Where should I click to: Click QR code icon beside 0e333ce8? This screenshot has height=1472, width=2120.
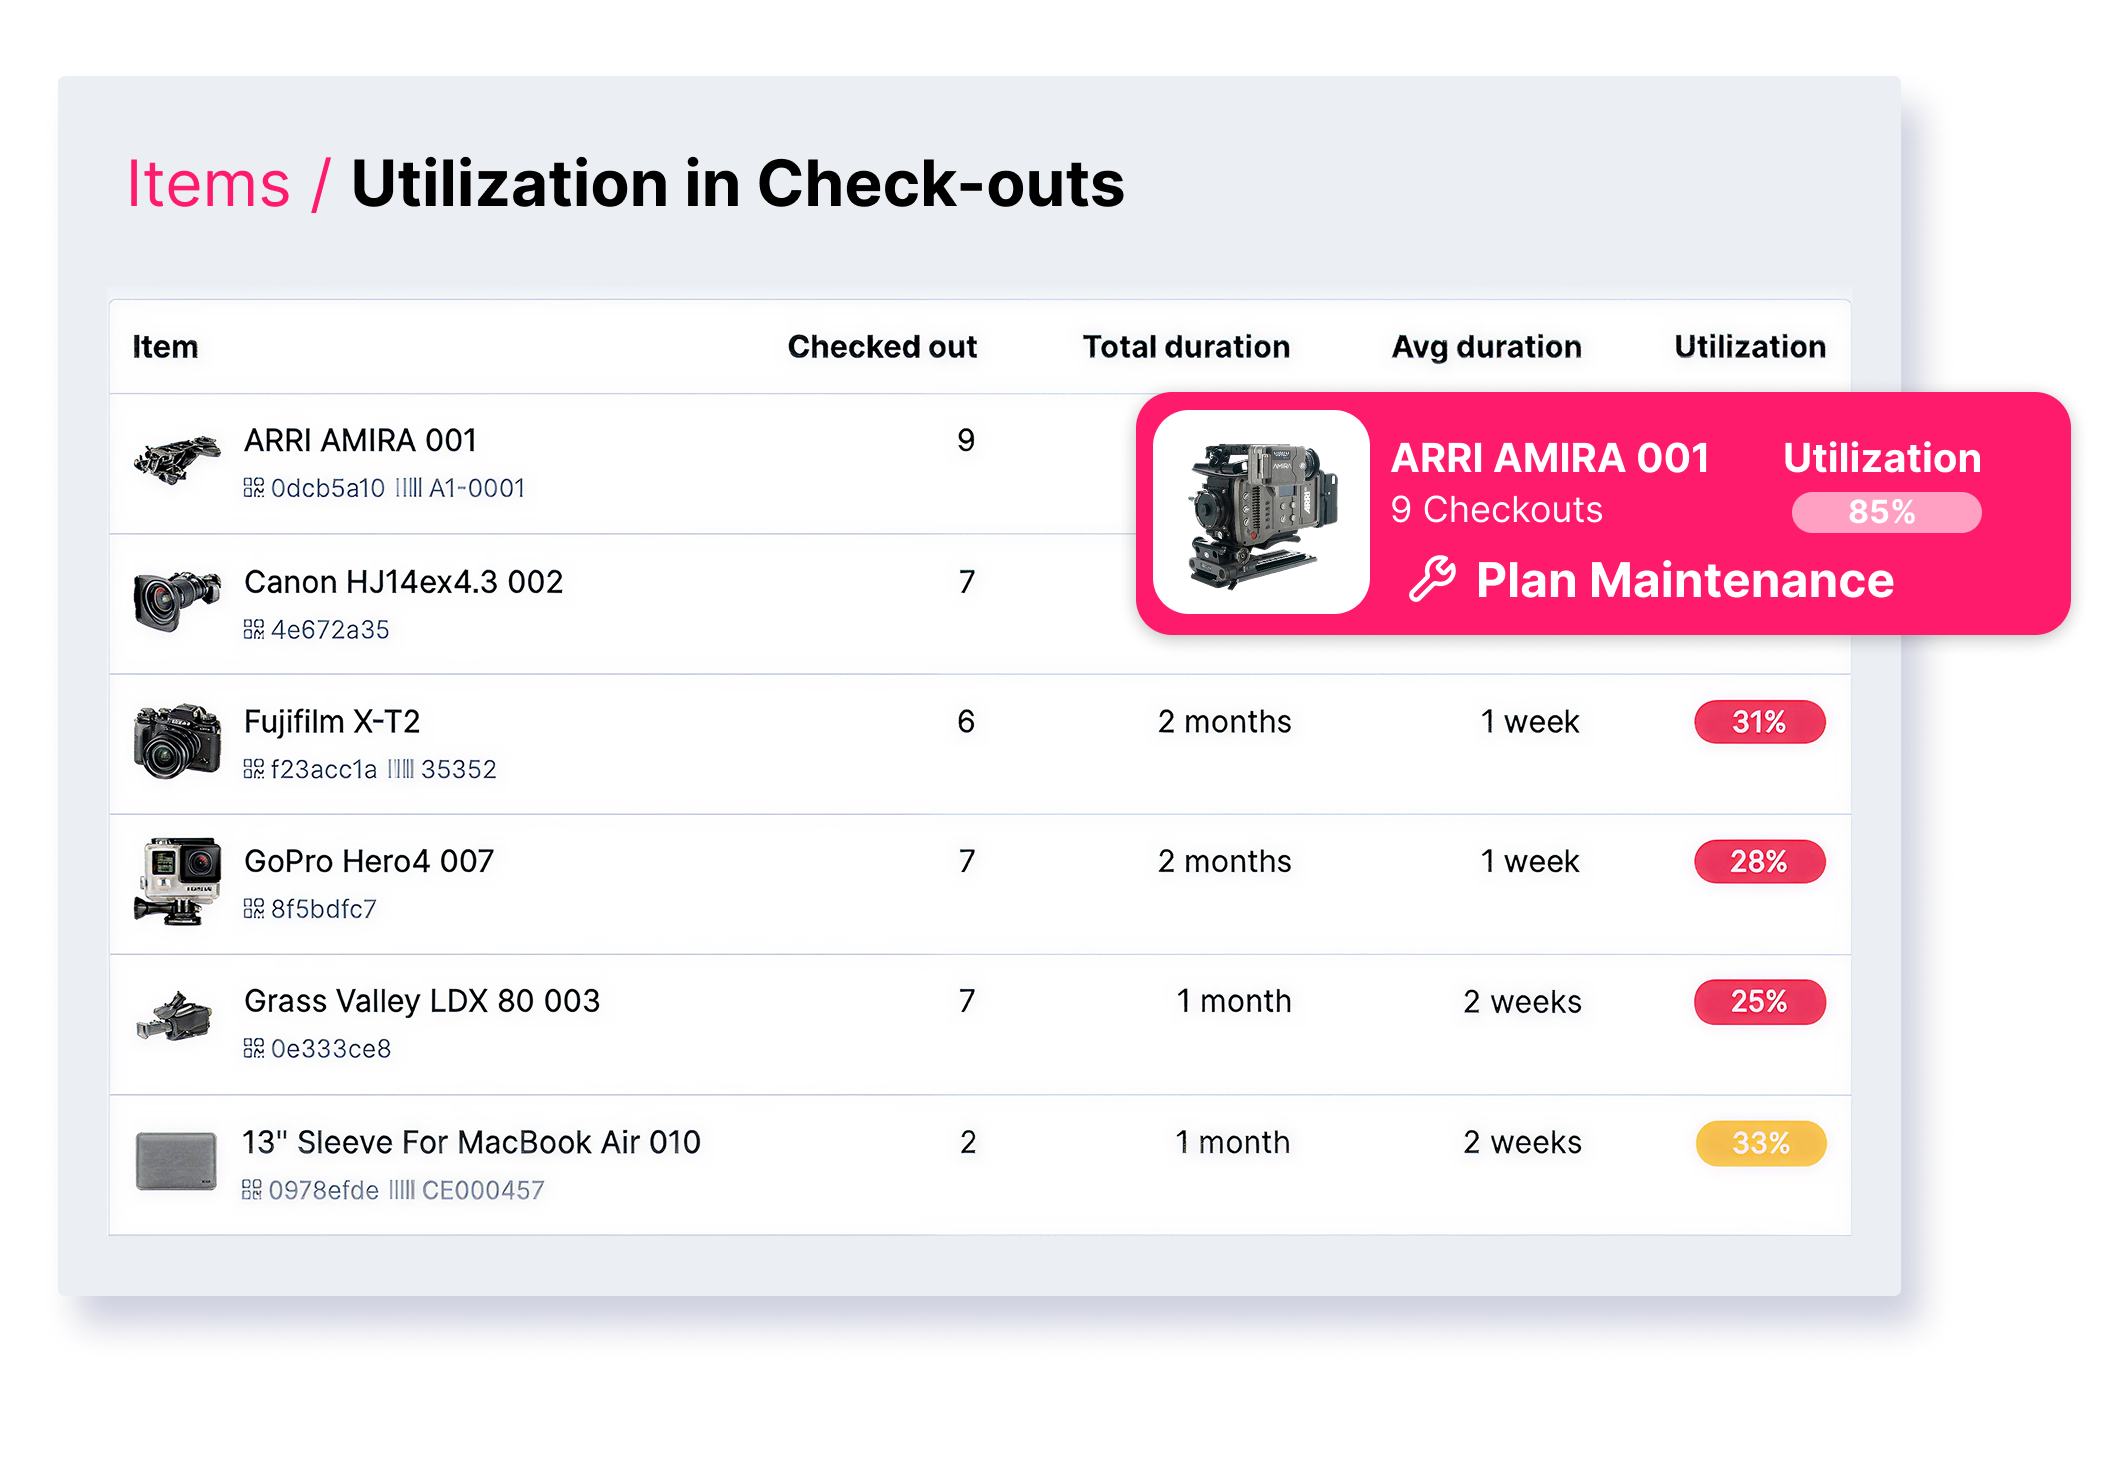pos(253,1048)
